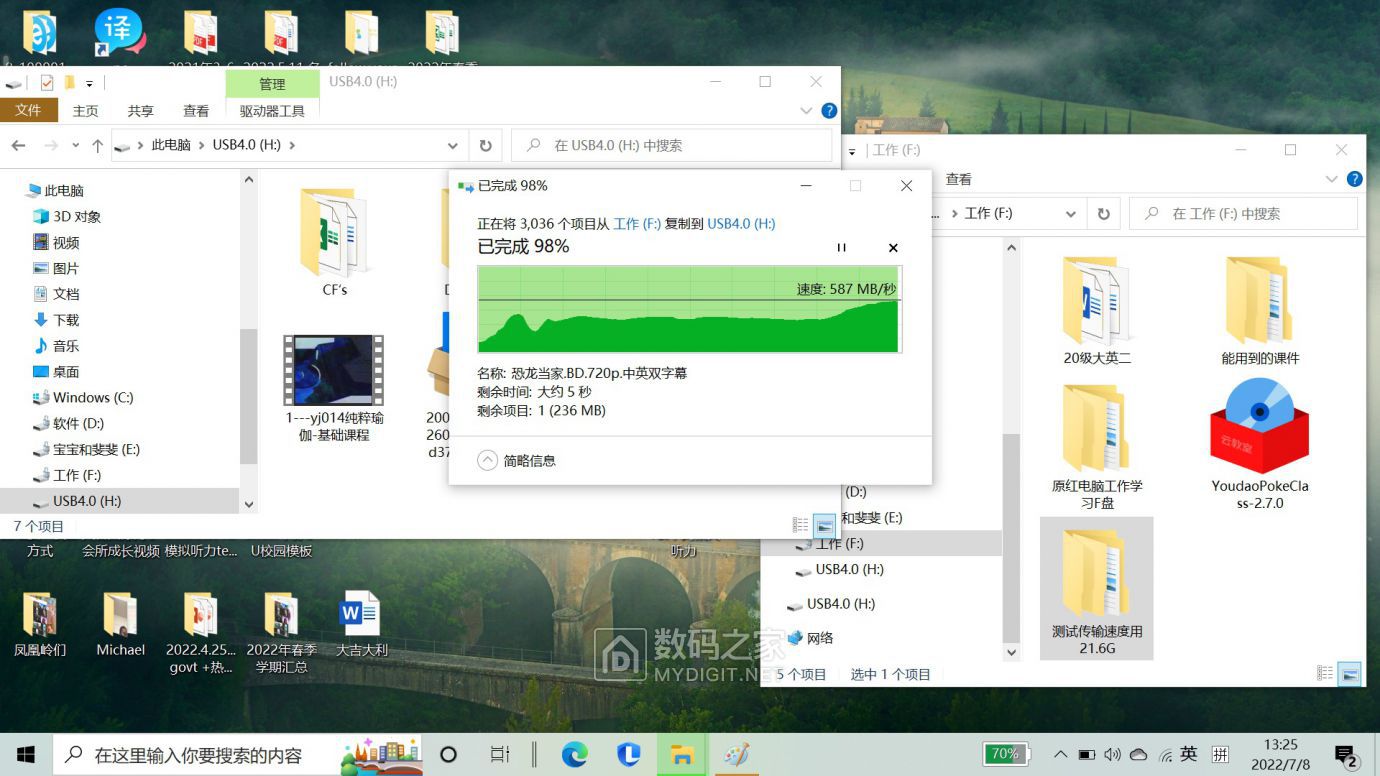Click the copy speed progress graph
The image size is (1380, 776).
[689, 309]
